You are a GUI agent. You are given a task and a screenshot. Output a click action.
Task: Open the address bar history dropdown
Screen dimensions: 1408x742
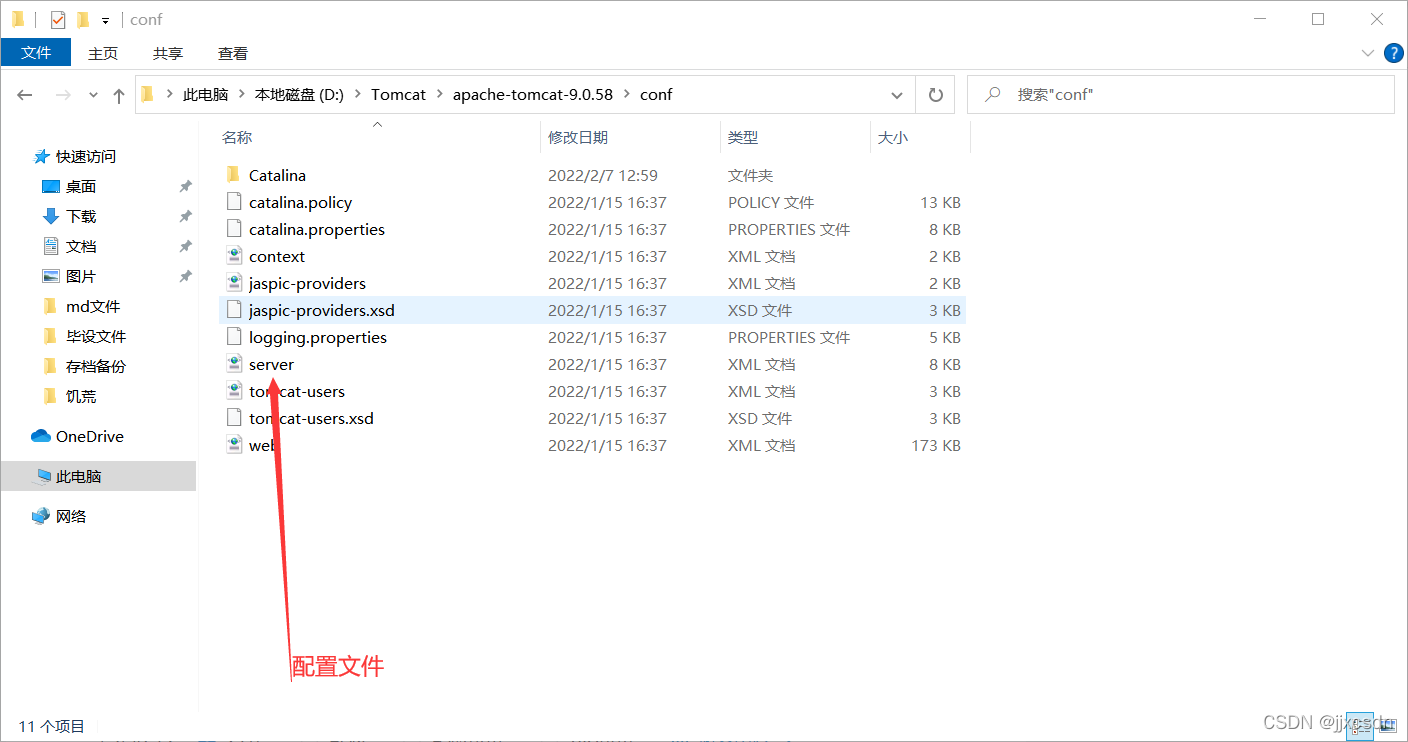point(897,94)
